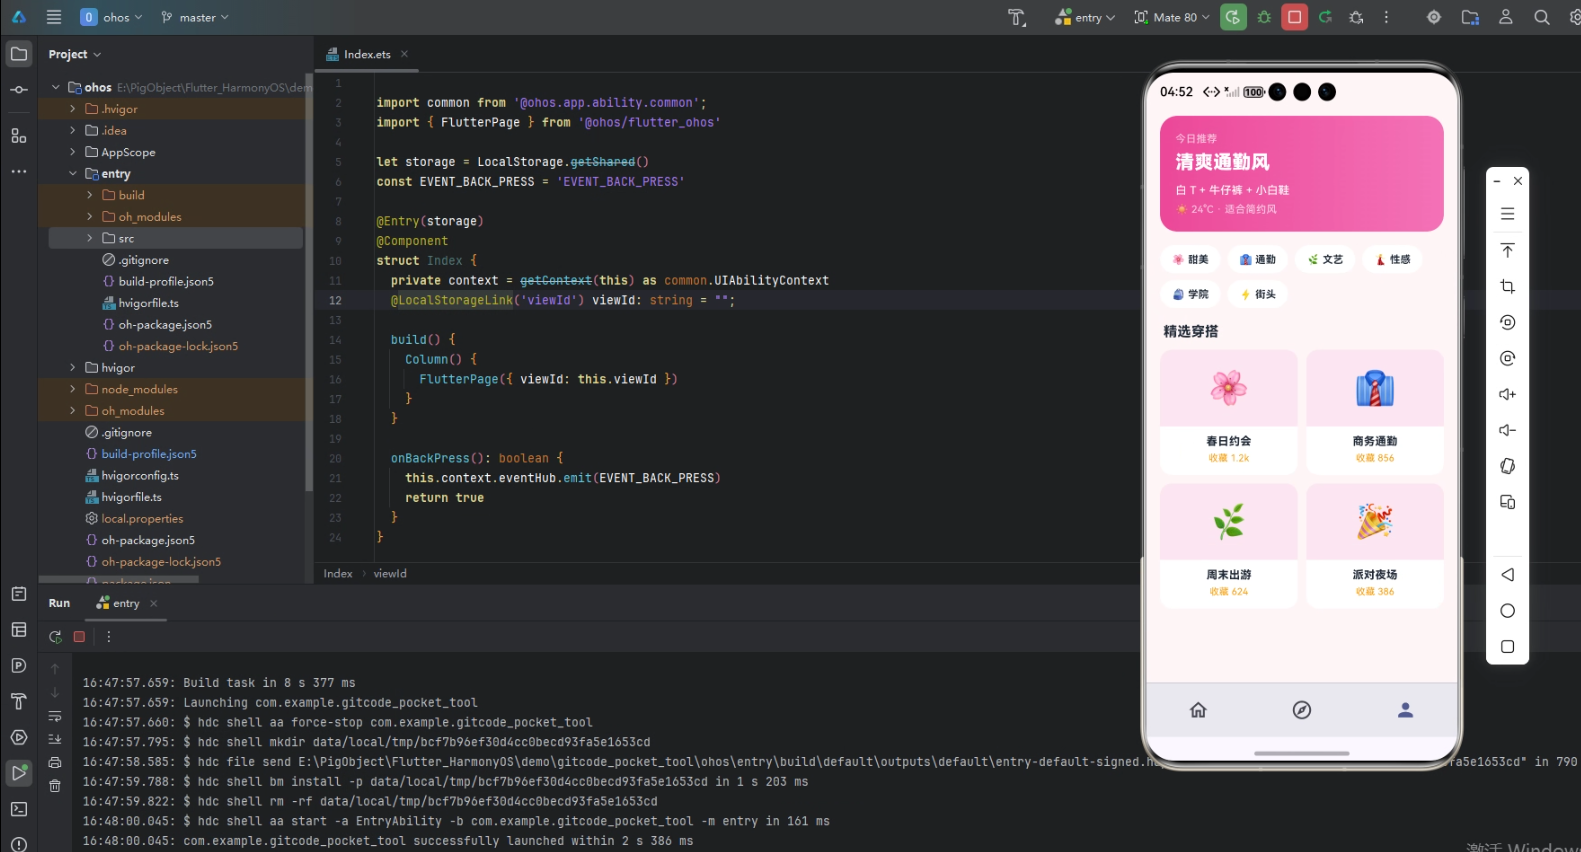The image size is (1581, 852).
Task: Tap the home tab in app
Action: (x=1198, y=710)
